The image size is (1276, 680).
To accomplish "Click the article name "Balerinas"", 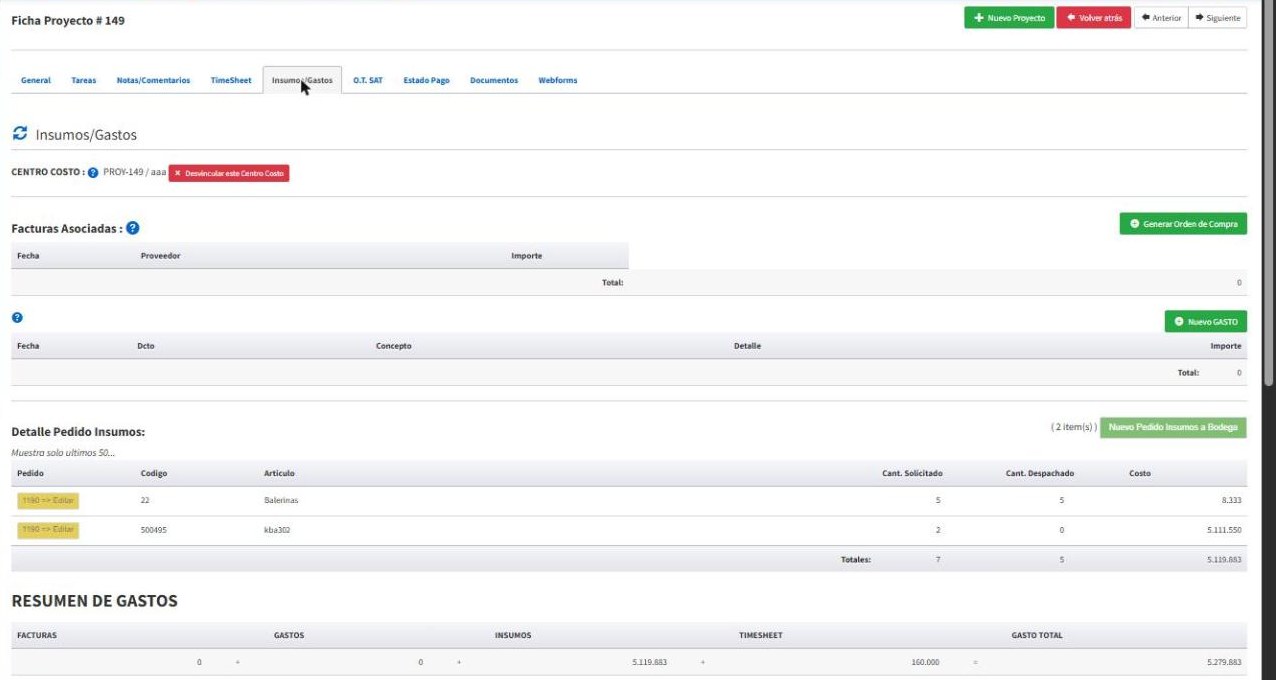I will click(x=281, y=500).
